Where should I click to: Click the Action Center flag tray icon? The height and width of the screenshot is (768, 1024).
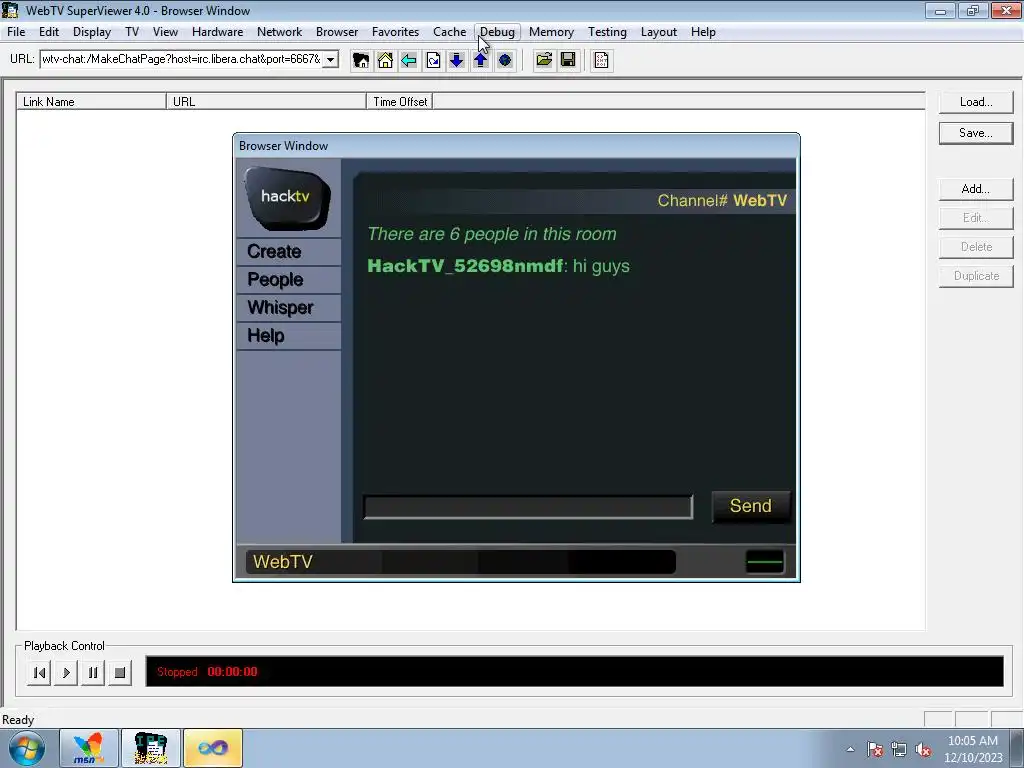click(875, 749)
